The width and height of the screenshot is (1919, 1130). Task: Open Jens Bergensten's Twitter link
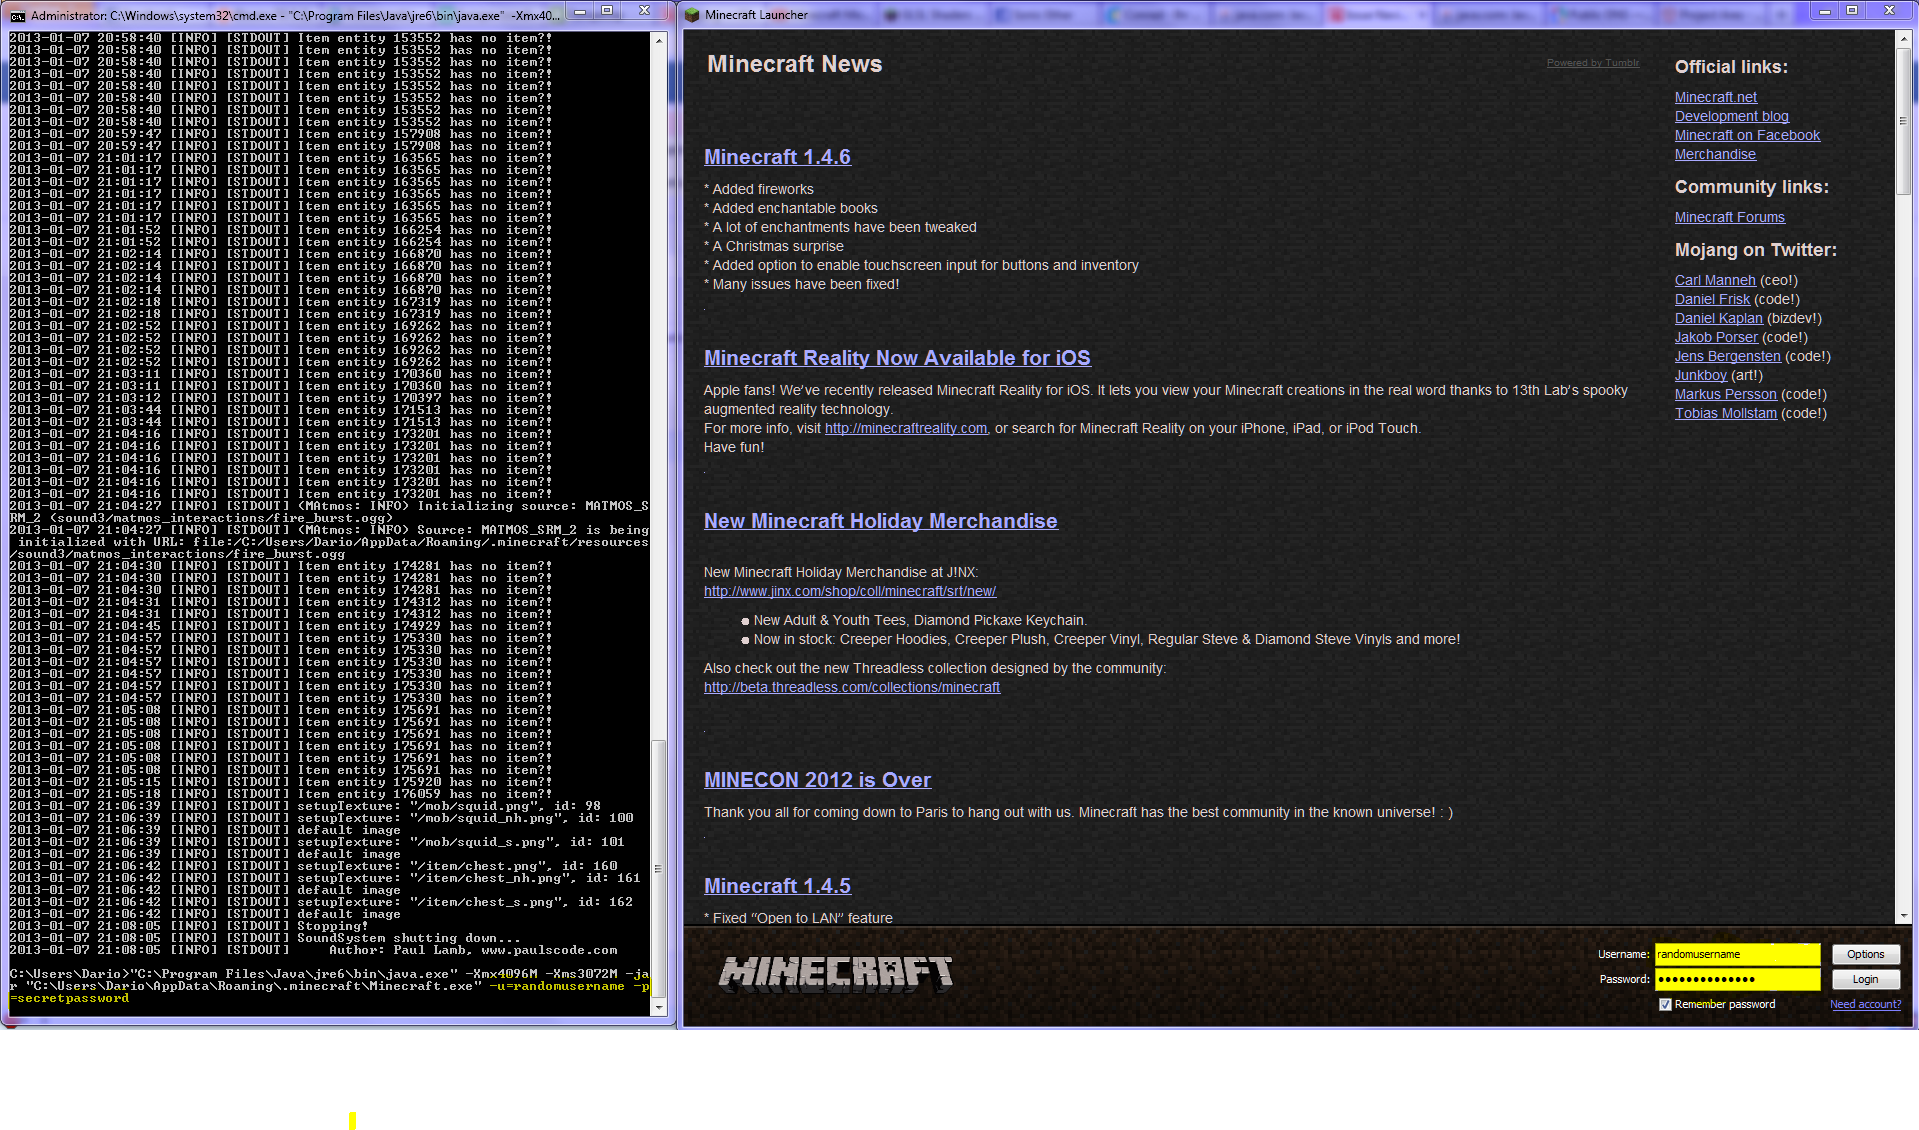pyautogui.click(x=1728, y=356)
